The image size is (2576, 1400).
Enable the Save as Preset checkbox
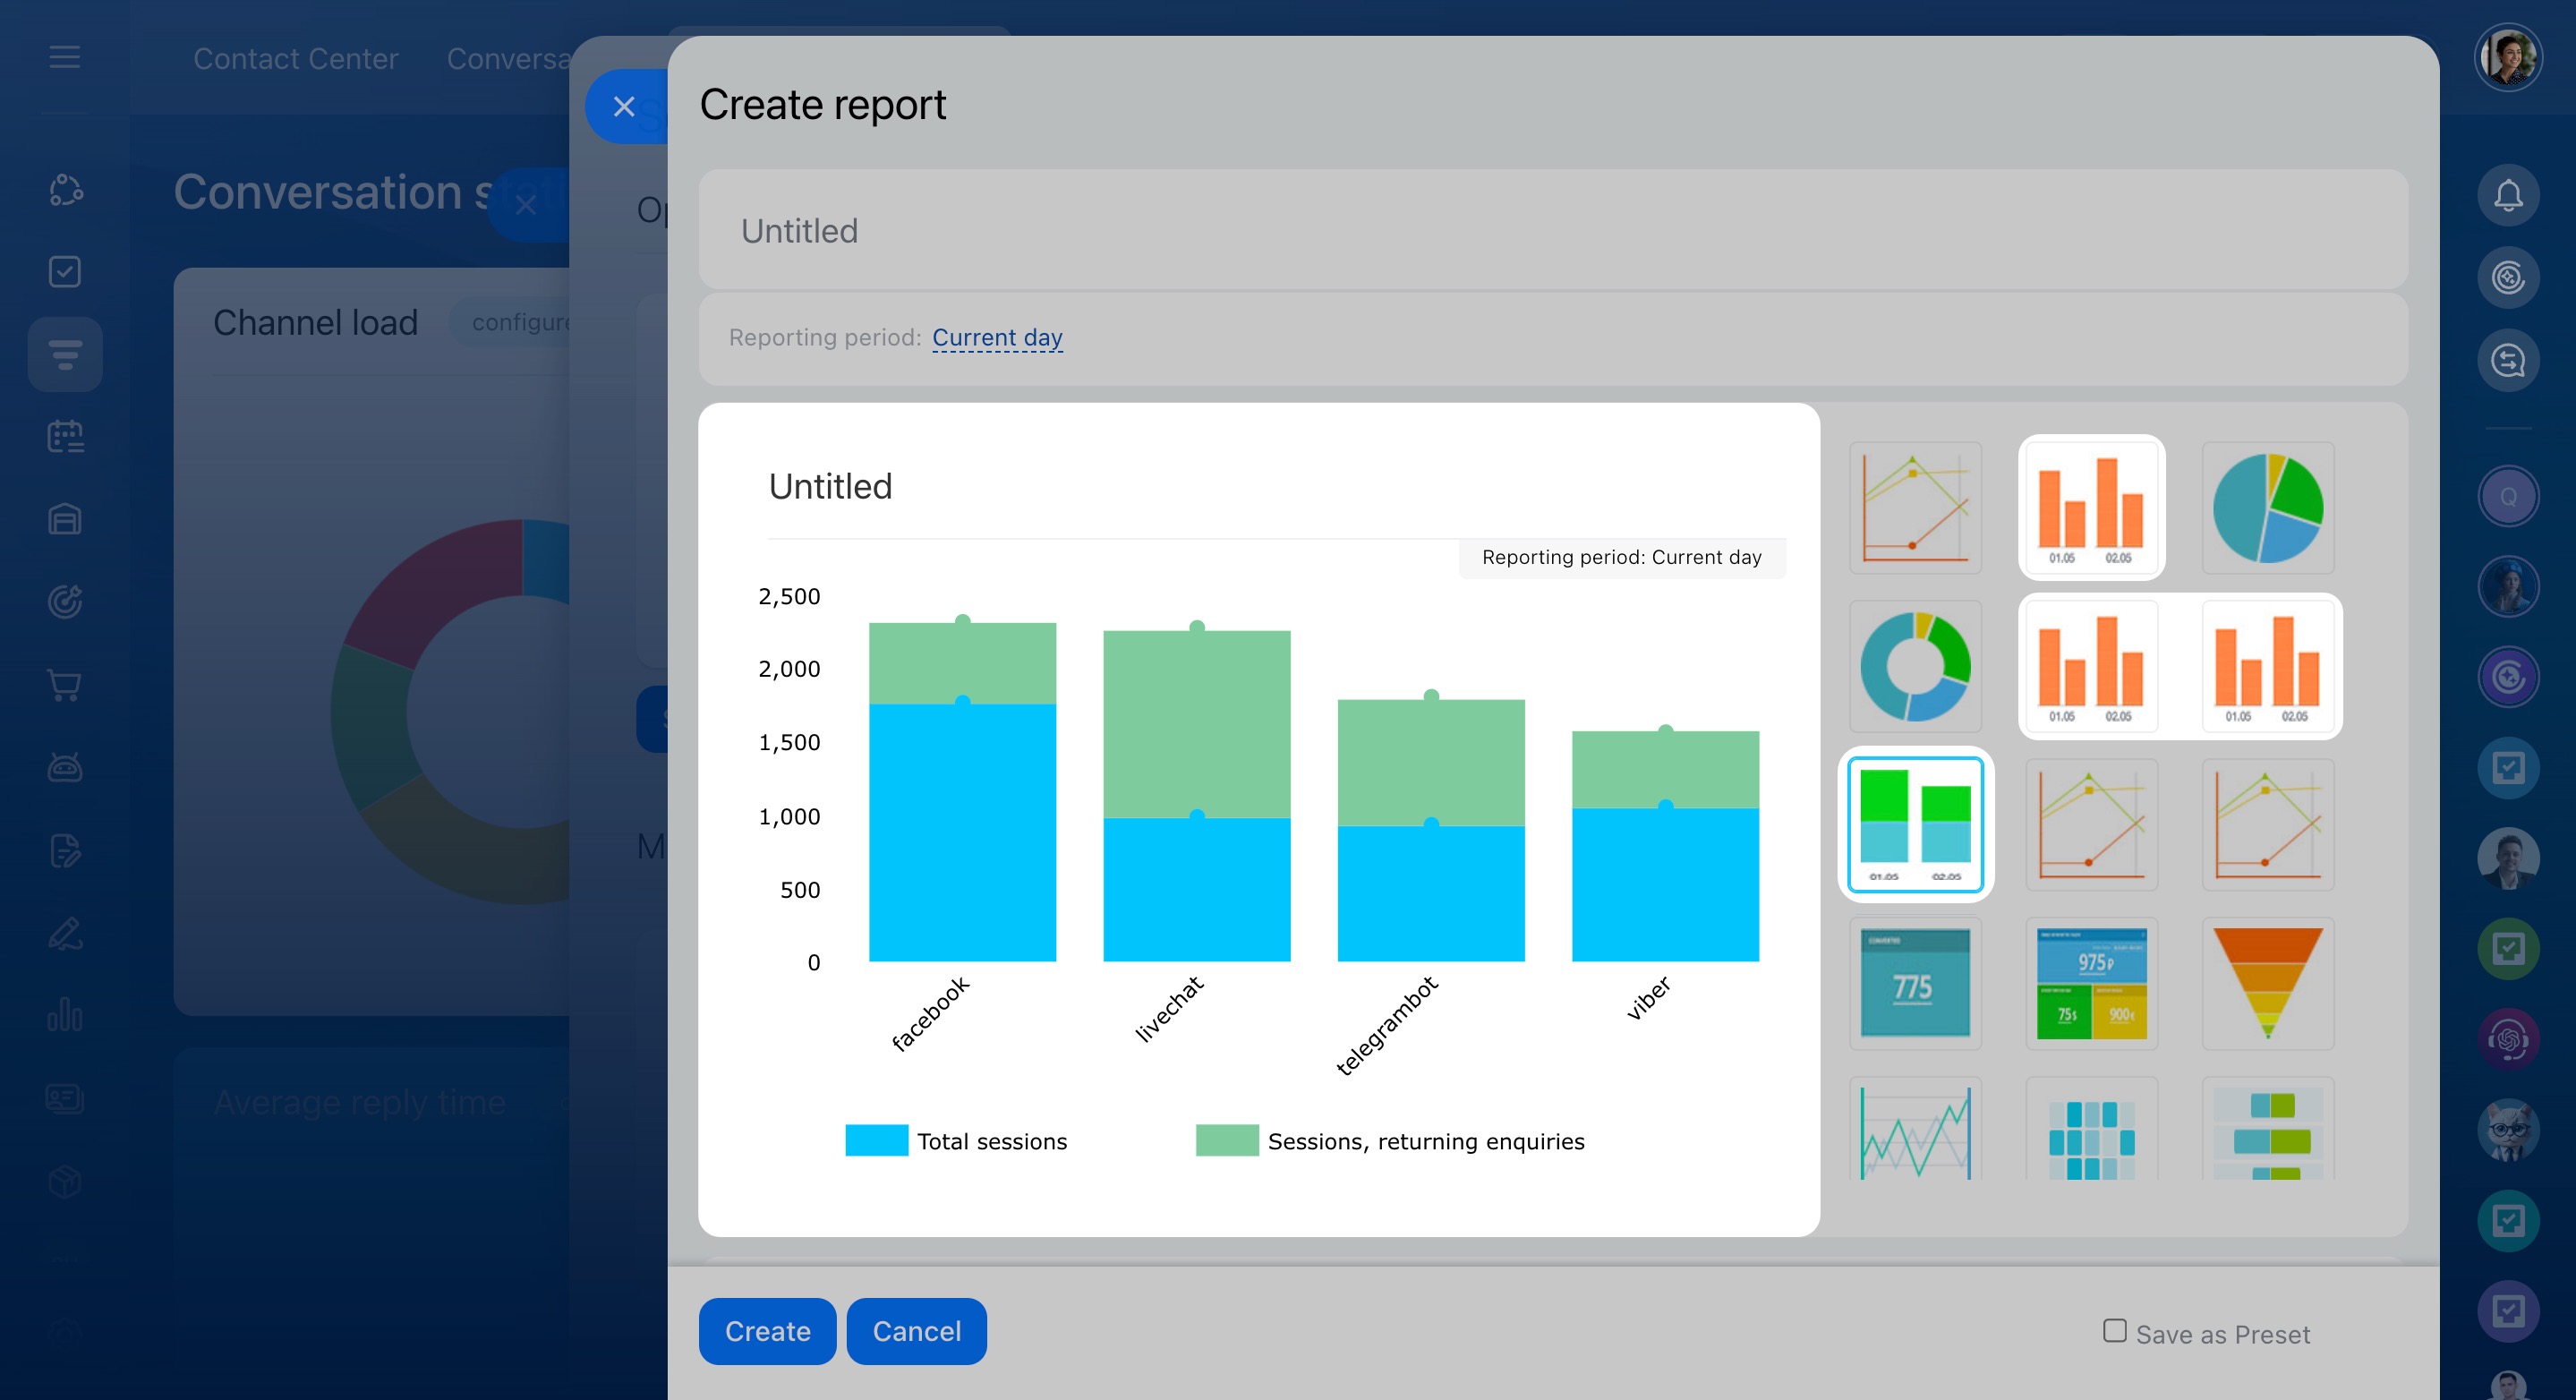tap(2114, 1330)
